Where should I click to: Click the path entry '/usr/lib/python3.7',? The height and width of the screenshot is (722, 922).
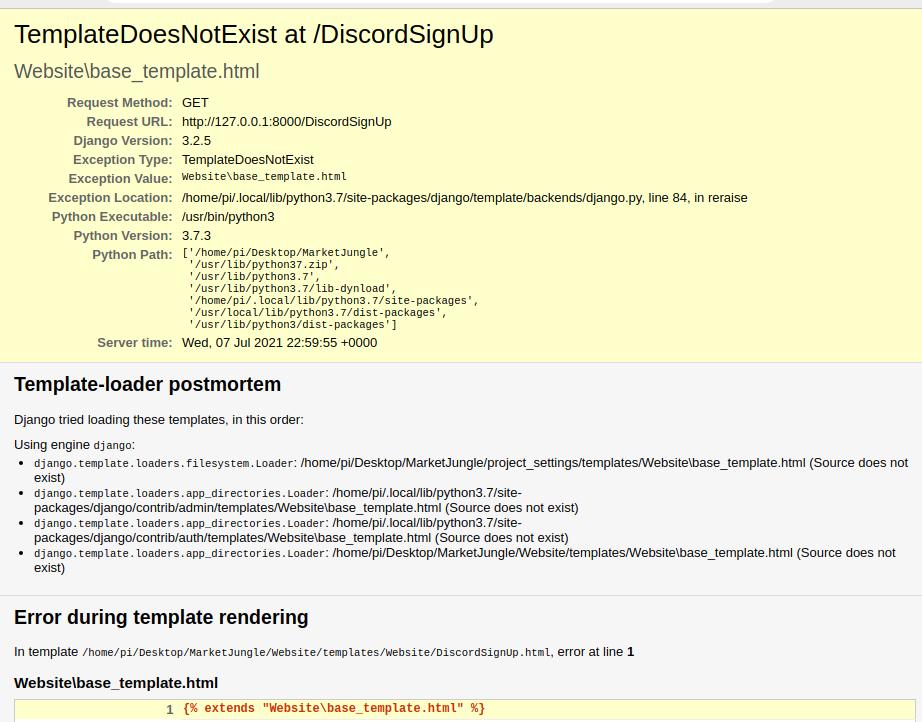pos(255,276)
